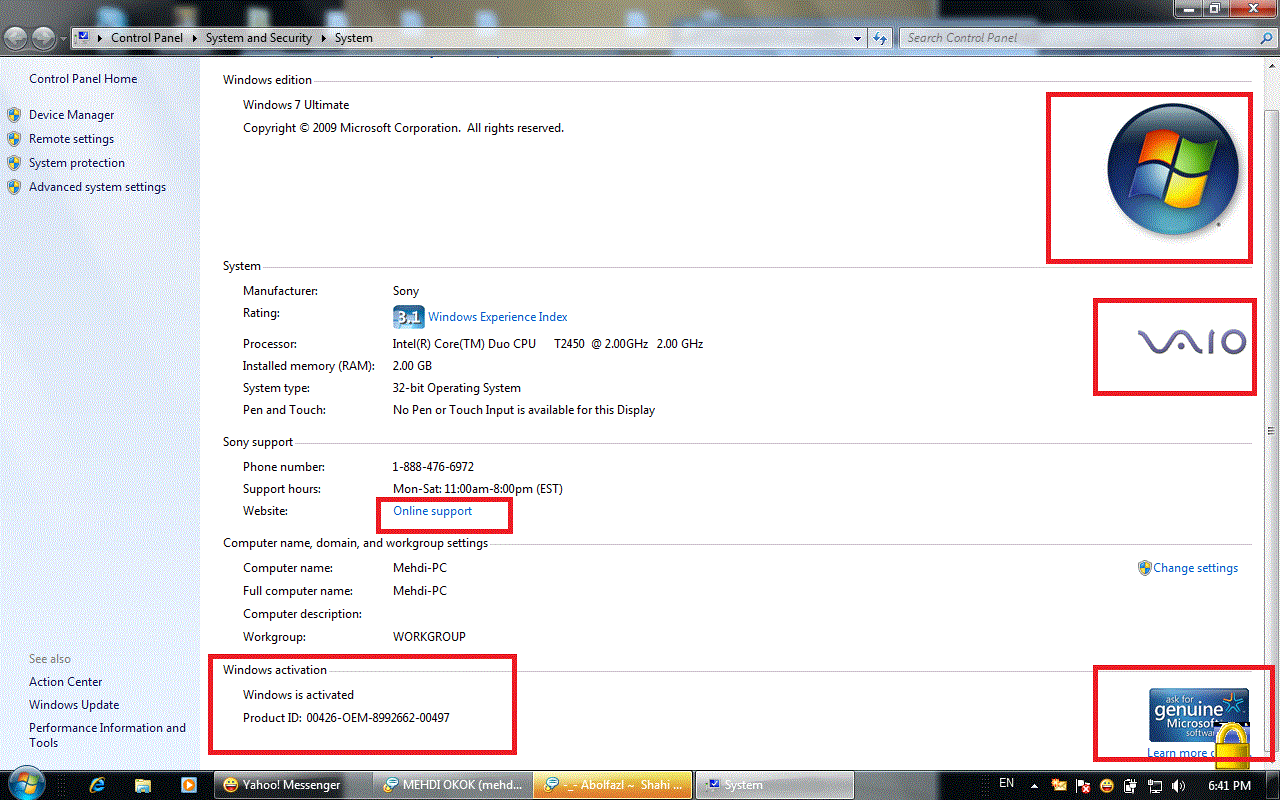Open Windows Explorer folder taskbar icon
The height and width of the screenshot is (800, 1280).
tap(143, 785)
